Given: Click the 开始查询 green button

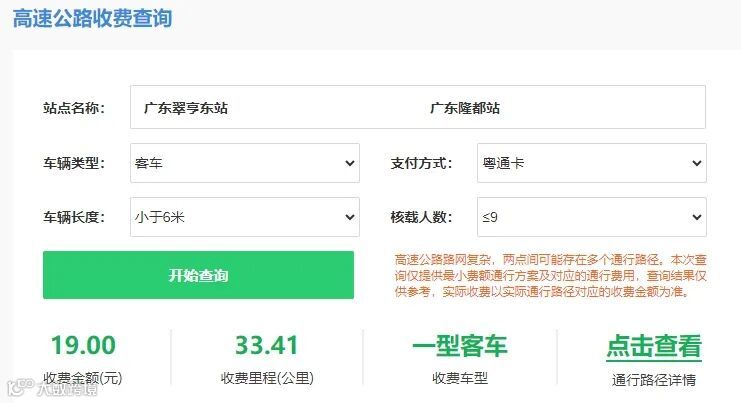Looking at the screenshot, I should (198, 275).
